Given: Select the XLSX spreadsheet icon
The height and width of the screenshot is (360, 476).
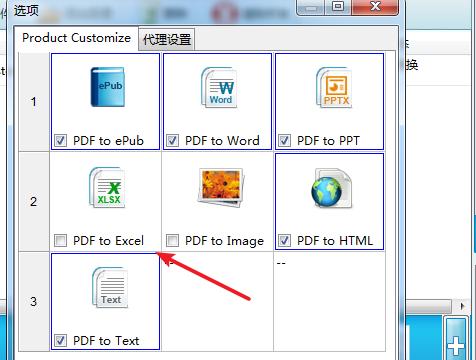Looking at the screenshot, I should (107, 187).
